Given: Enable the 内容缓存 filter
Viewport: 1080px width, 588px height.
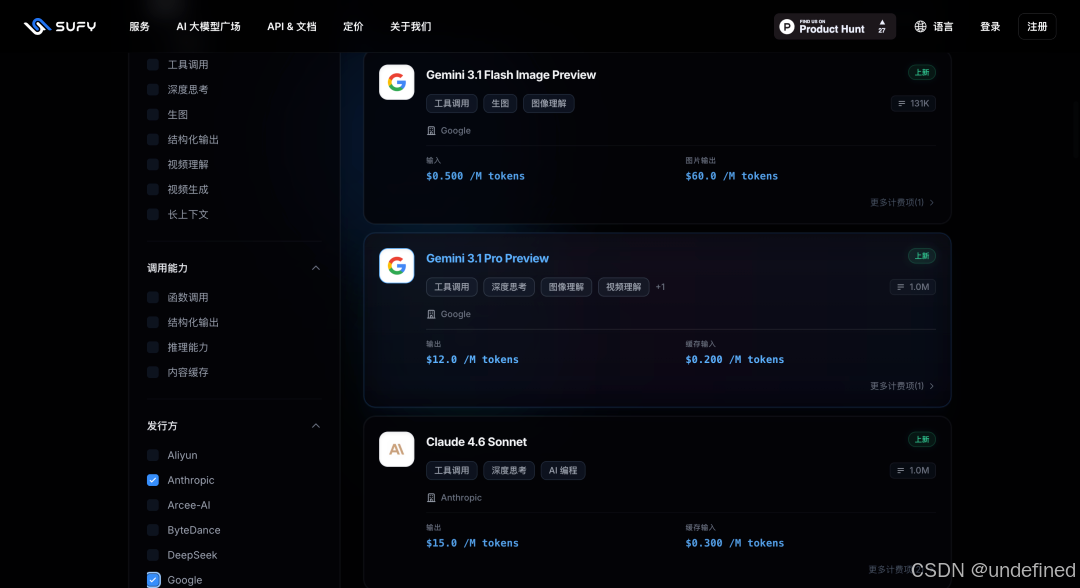Looking at the screenshot, I should coord(153,372).
